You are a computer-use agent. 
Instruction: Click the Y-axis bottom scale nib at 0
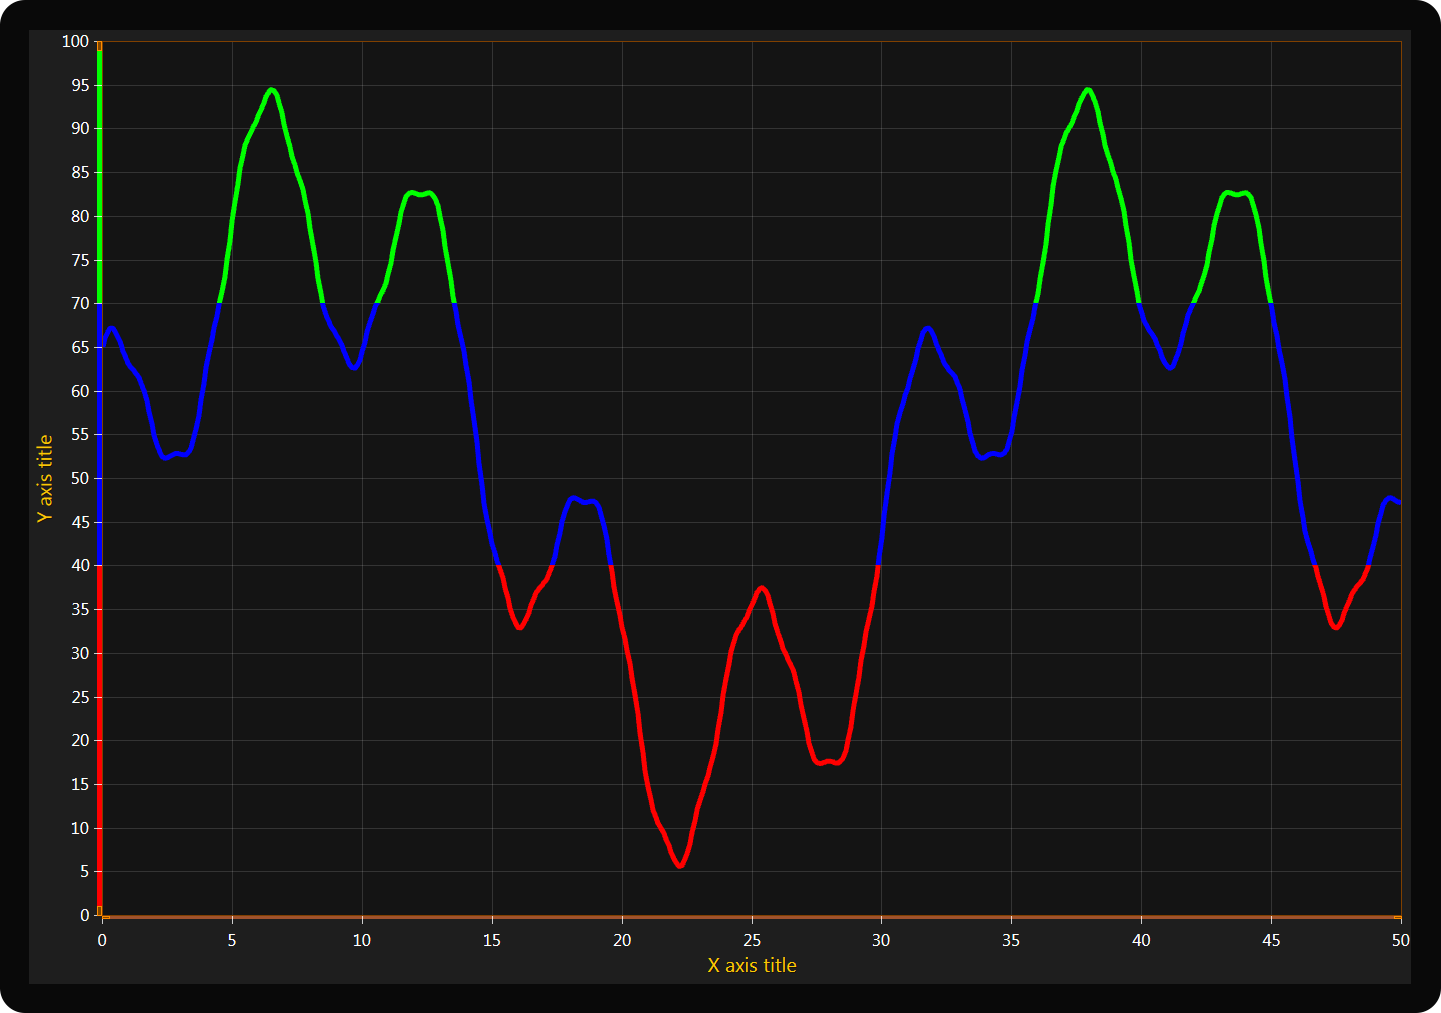[x=100, y=910]
